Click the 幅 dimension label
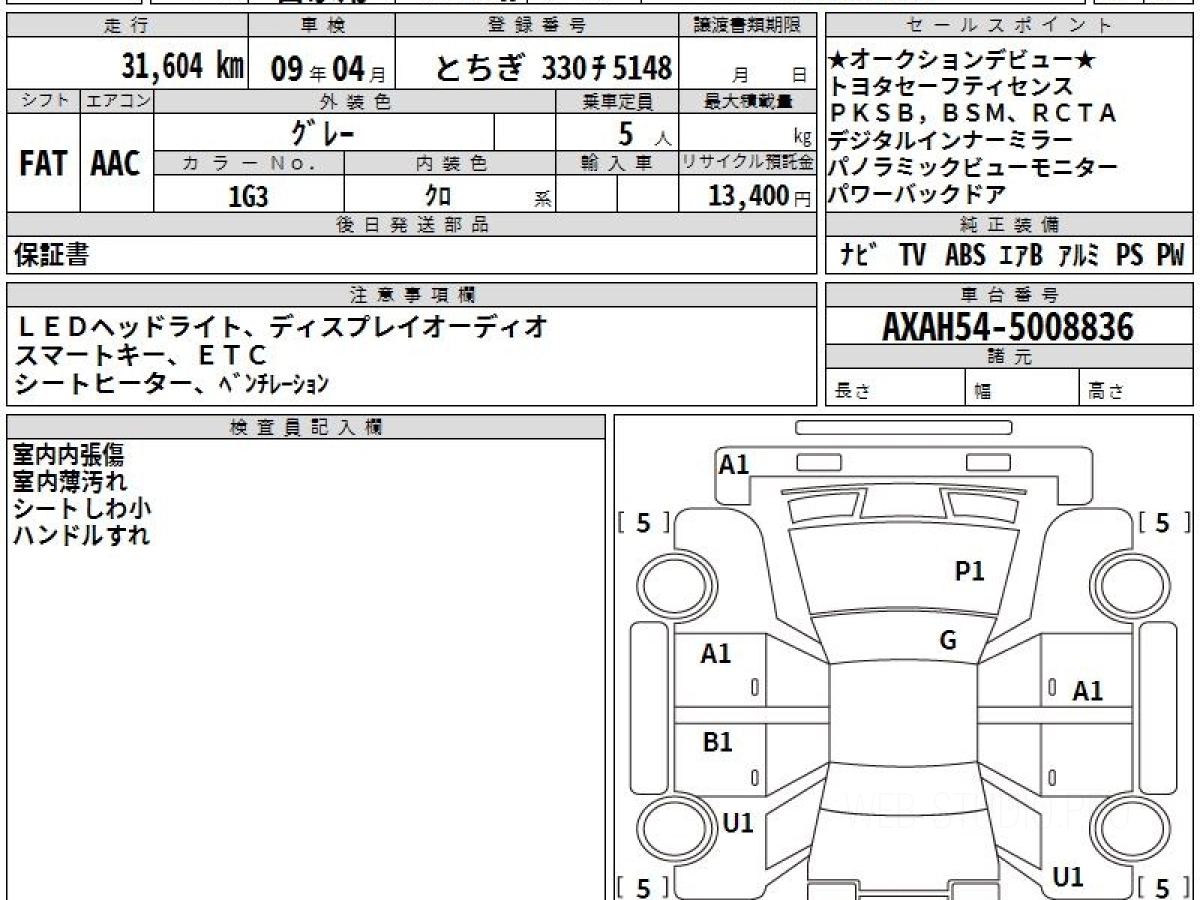Image resolution: width=1200 pixels, height=900 pixels. click(x=982, y=391)
